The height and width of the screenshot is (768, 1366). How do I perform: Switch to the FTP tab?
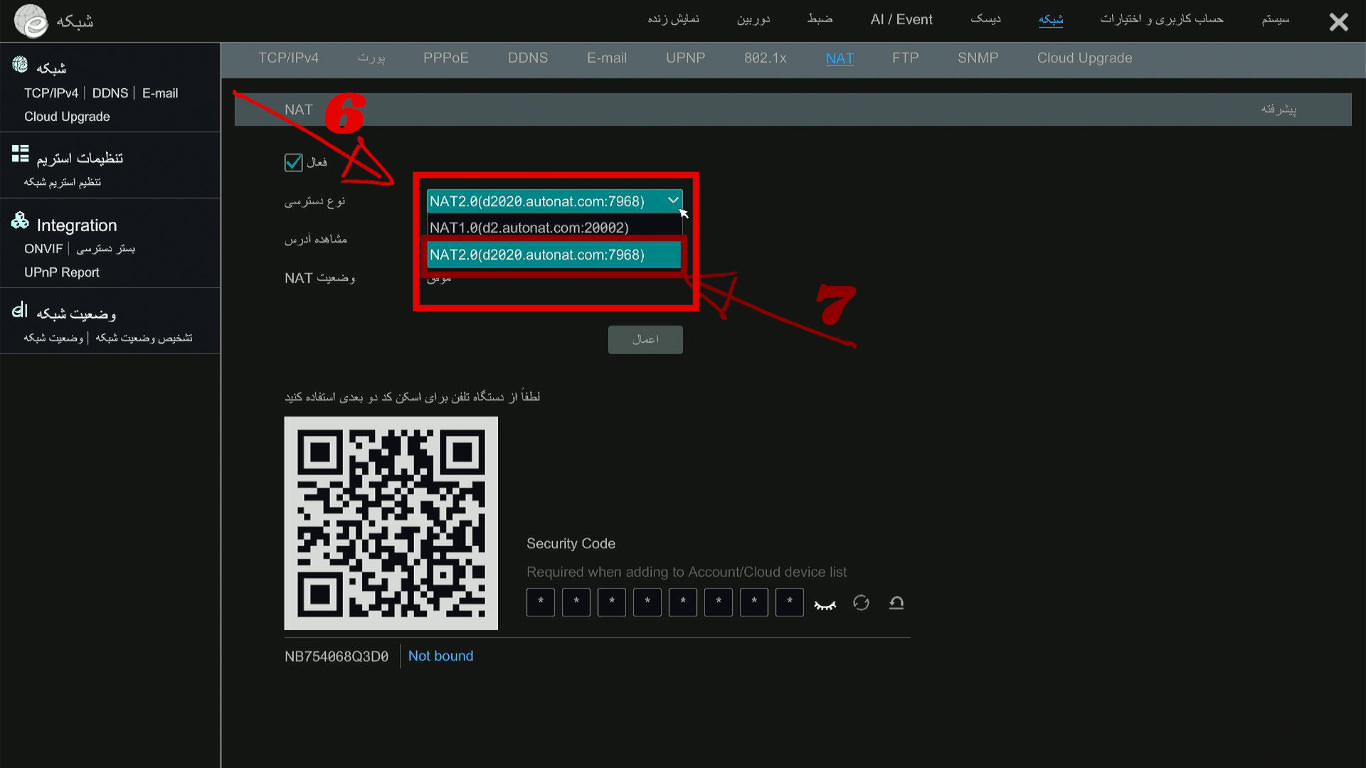point(905,58)
